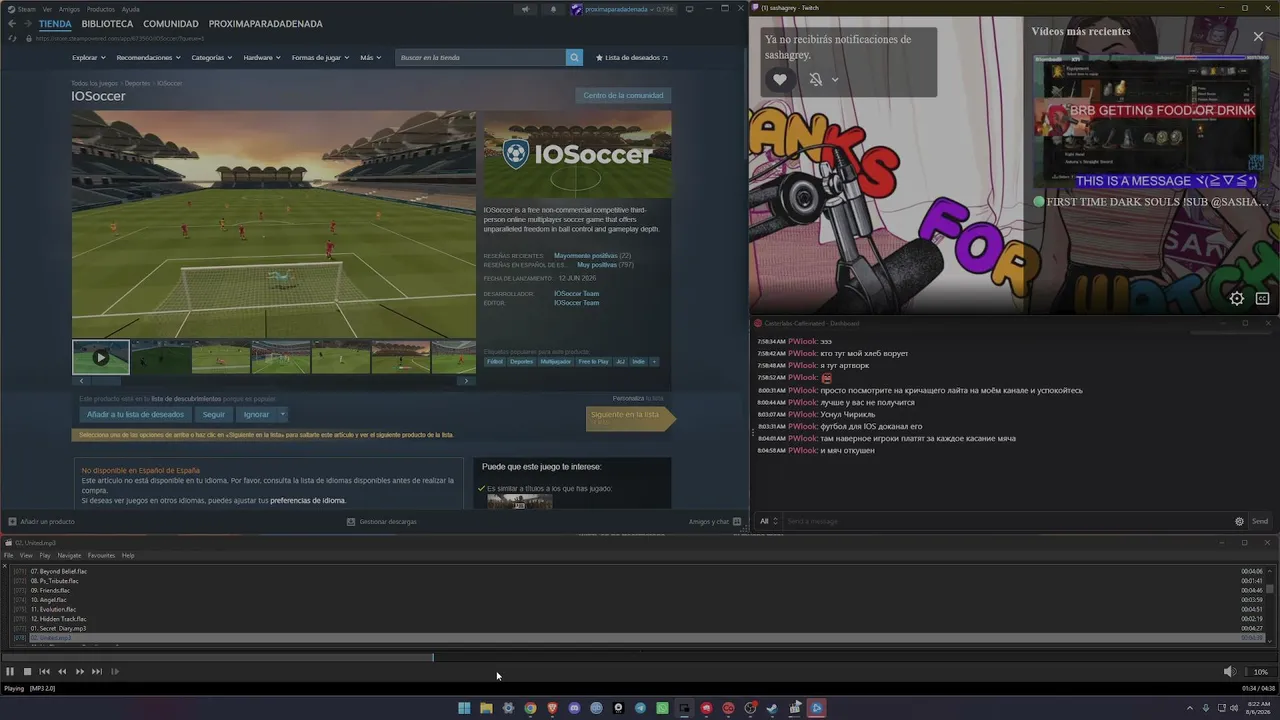
Task: Expand the Recomendaciones dropdown
Action: [x=148, y=58]
